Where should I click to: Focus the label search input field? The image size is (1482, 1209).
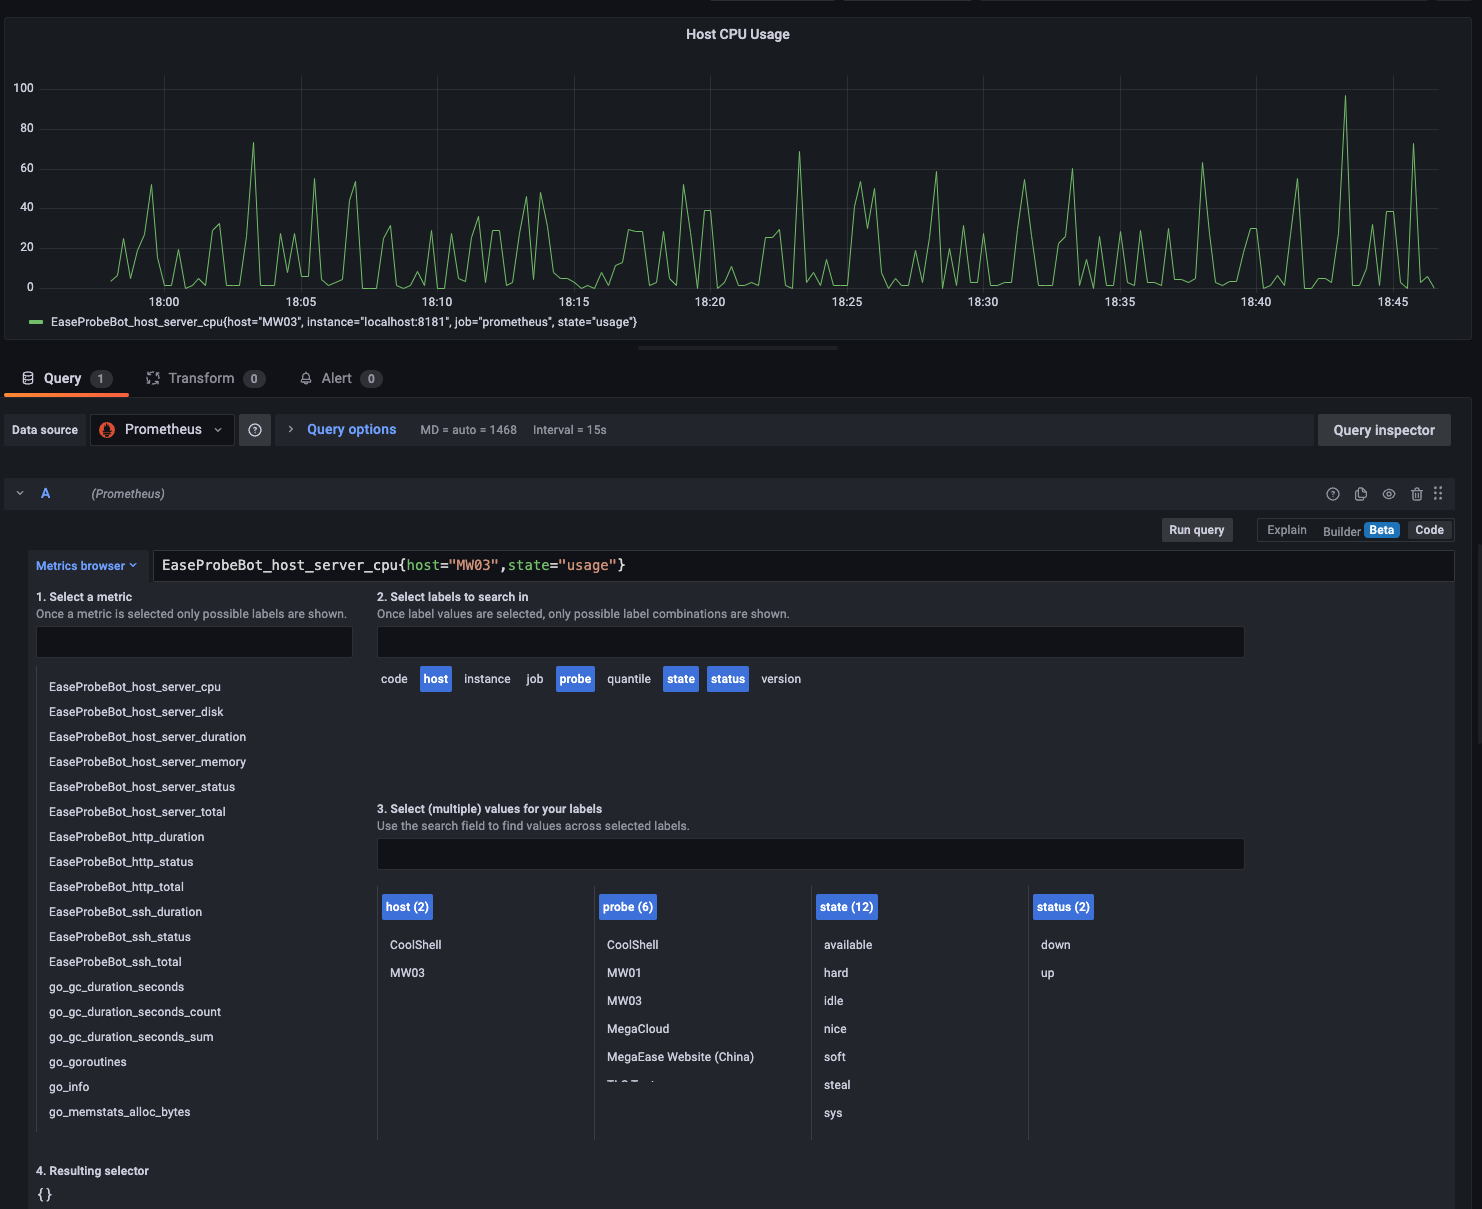pyautogui.click(x=810, y=642)
